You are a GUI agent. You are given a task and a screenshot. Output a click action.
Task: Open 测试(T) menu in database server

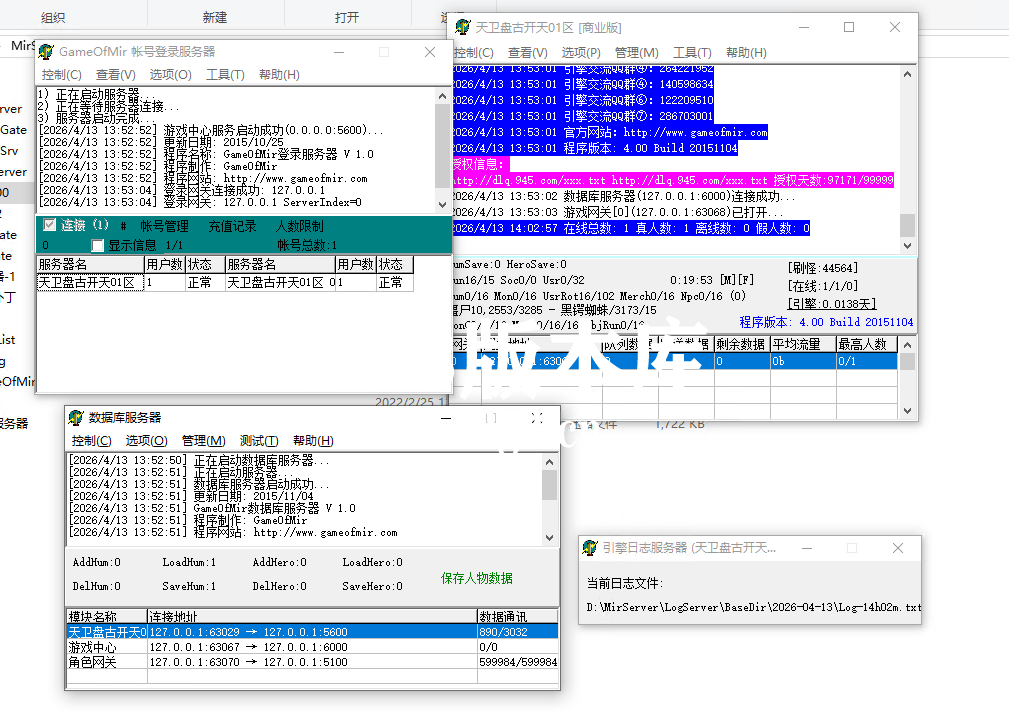click(259, 441)
